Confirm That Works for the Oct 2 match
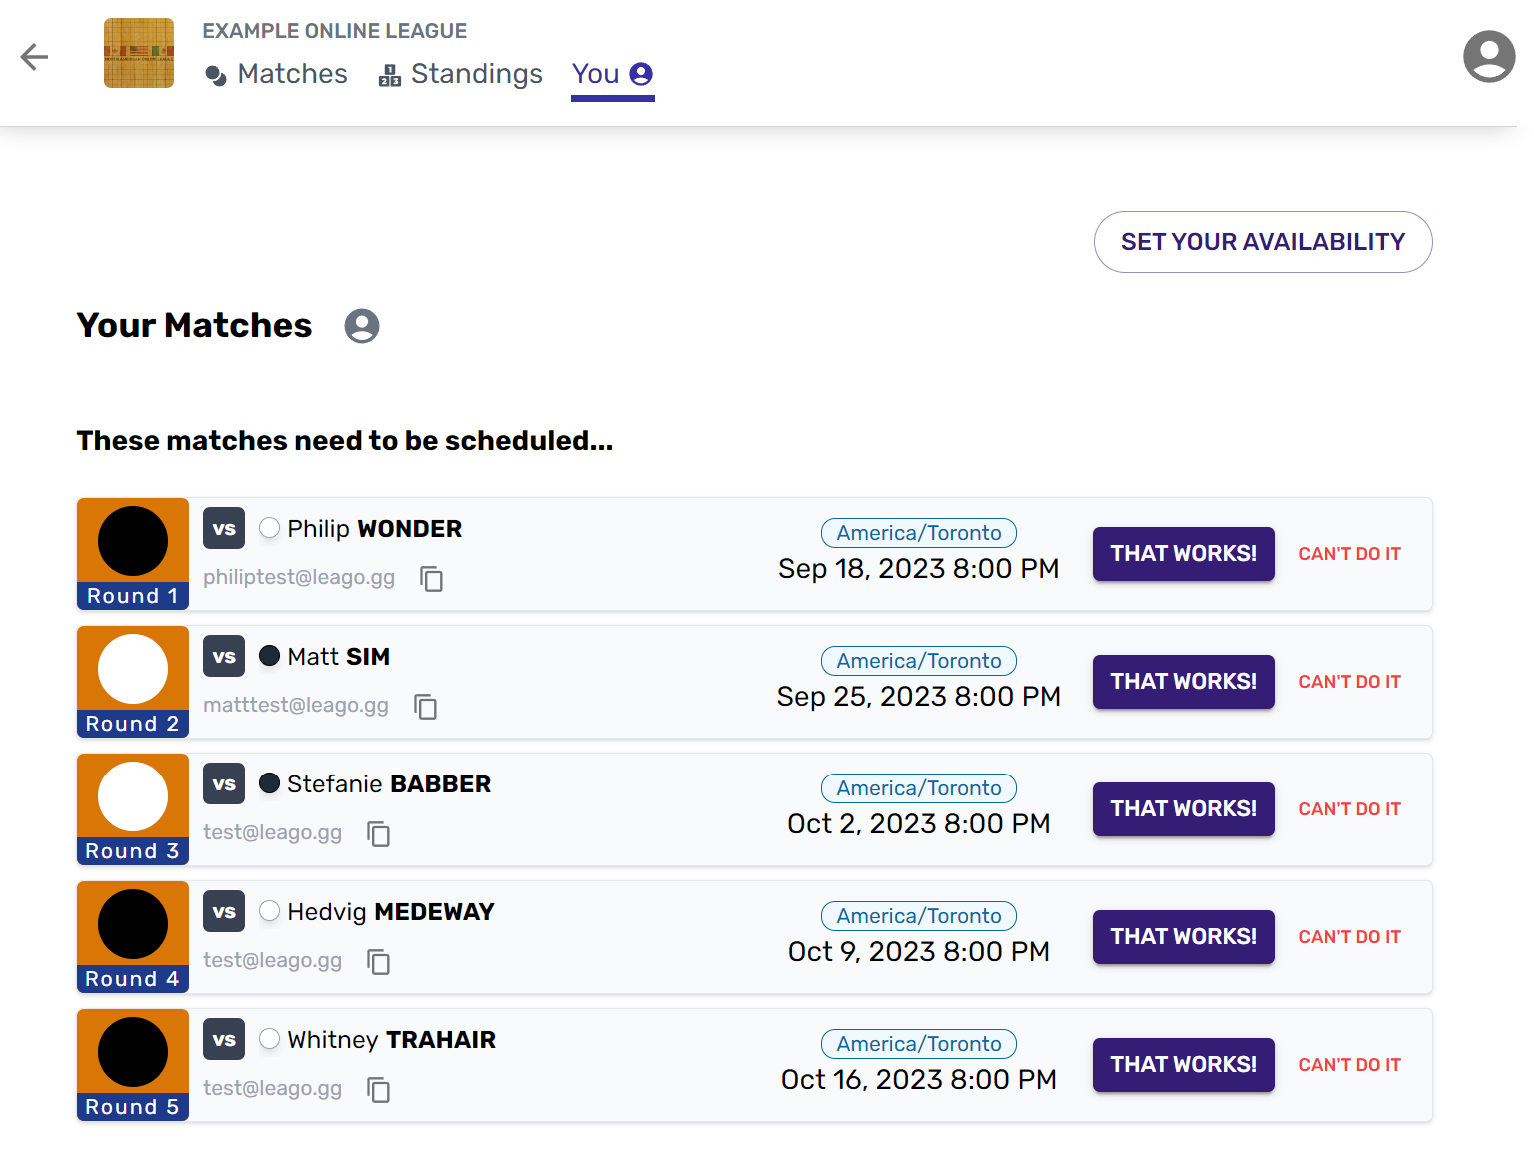This screenshot has width=1534, height=1167. coord(1183,809)
